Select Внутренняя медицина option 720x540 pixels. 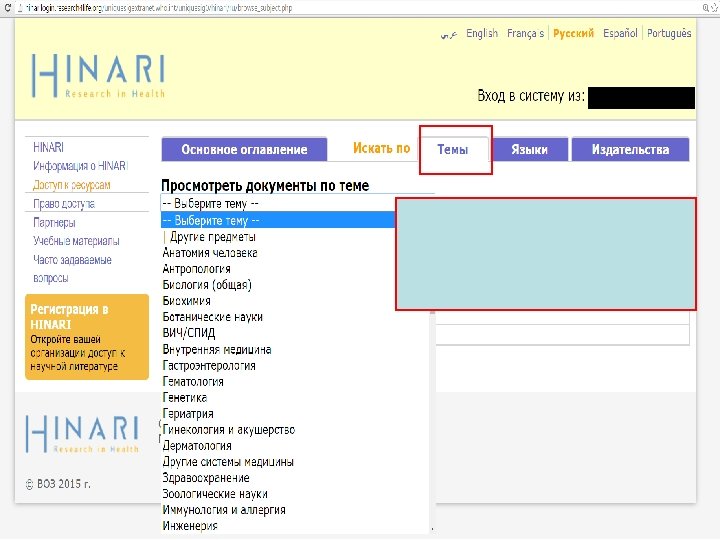[217, 350]
